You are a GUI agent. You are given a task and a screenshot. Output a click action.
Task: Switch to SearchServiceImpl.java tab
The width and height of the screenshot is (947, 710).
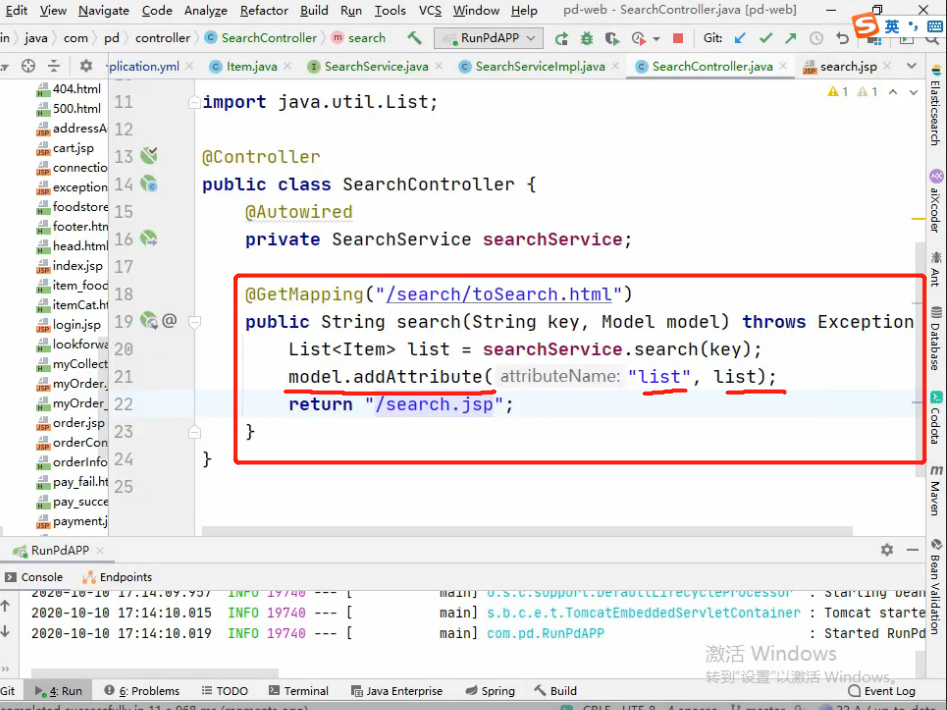(540, 66)
